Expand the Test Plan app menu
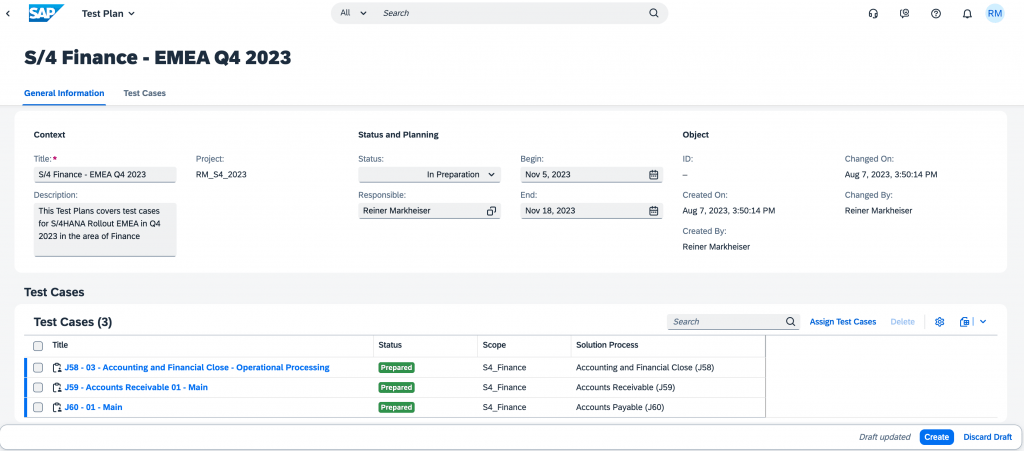This screenshot has height=451, width=1024. (108, 13)
